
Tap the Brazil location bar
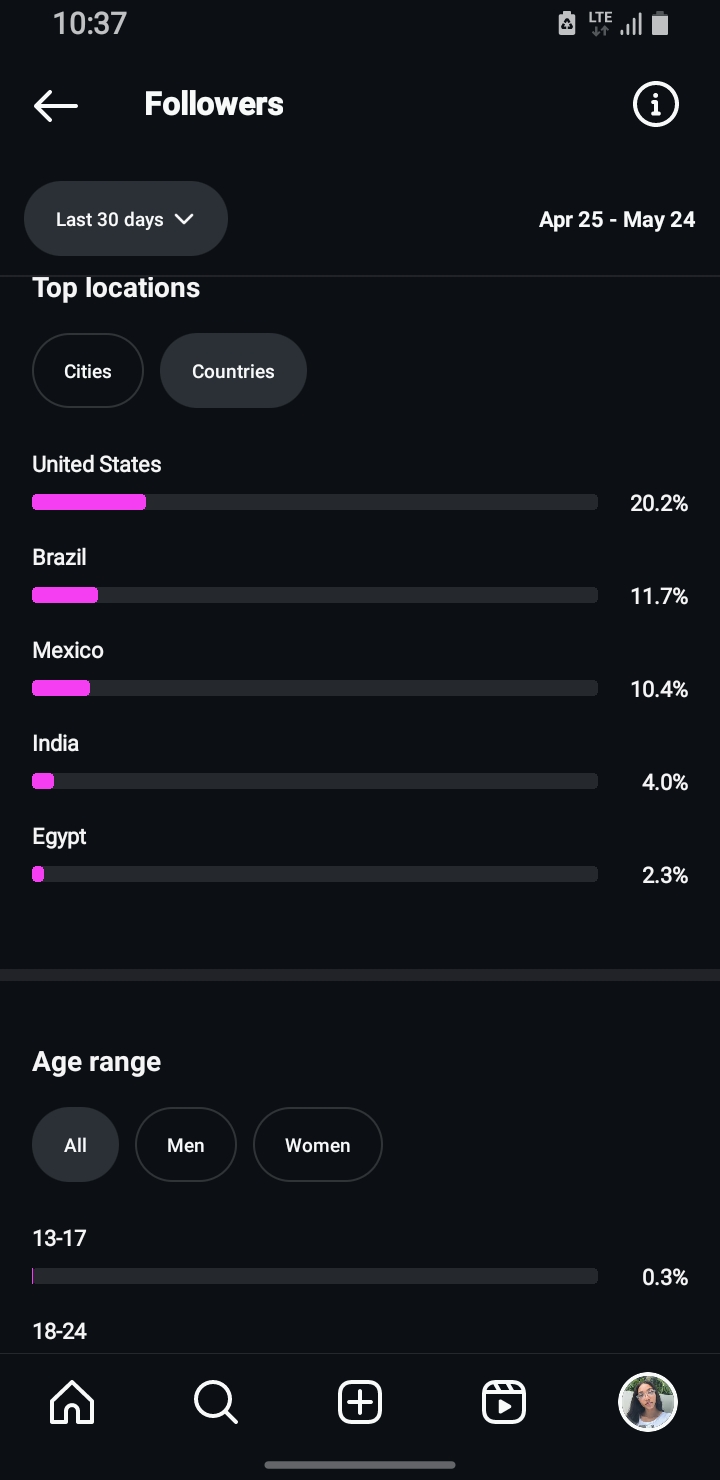click(315, 595)
